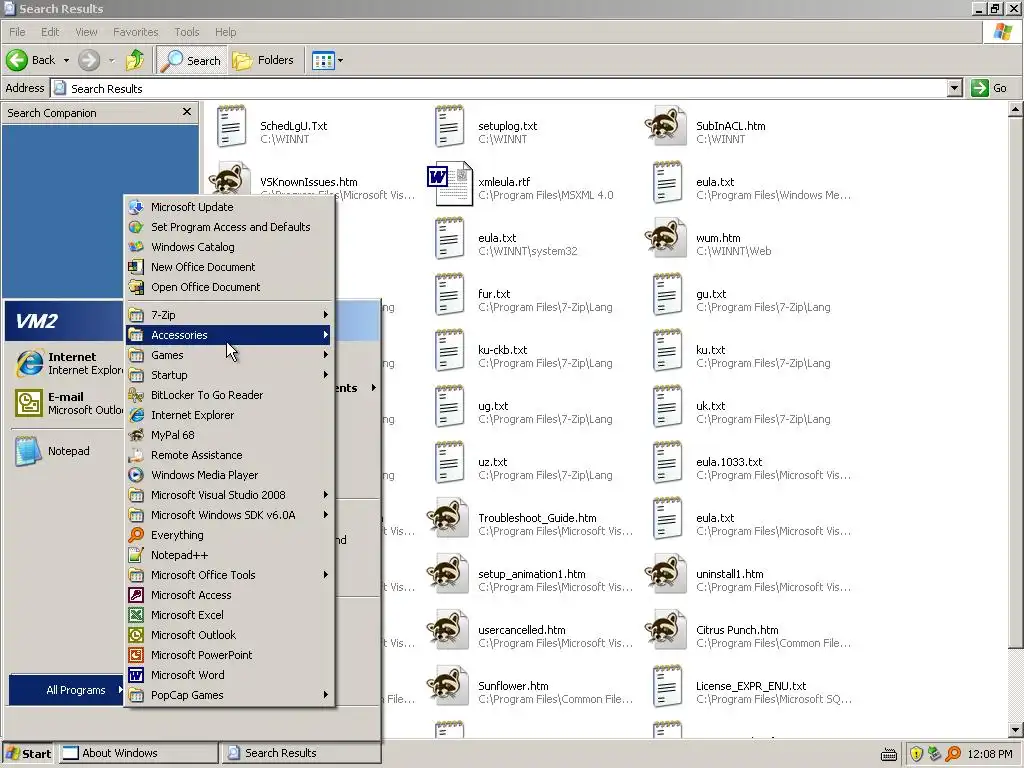Open the Favorites menu
The image size is (1024, 768).
click(x=135, y=32)
